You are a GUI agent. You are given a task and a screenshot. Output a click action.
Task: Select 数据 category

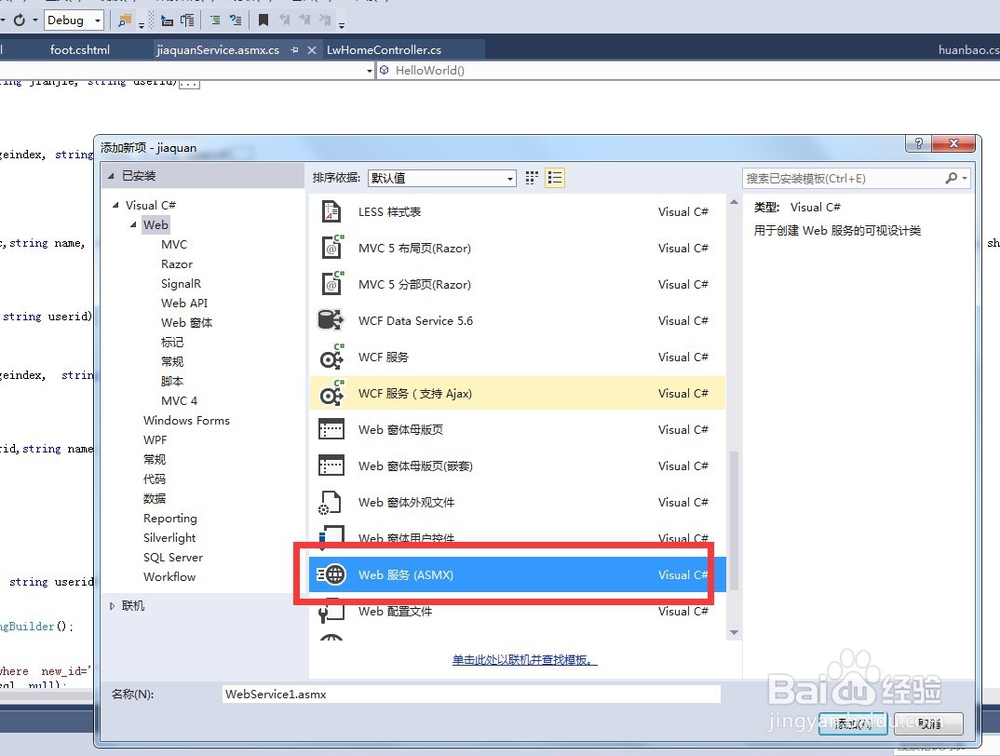coord(154,499)
